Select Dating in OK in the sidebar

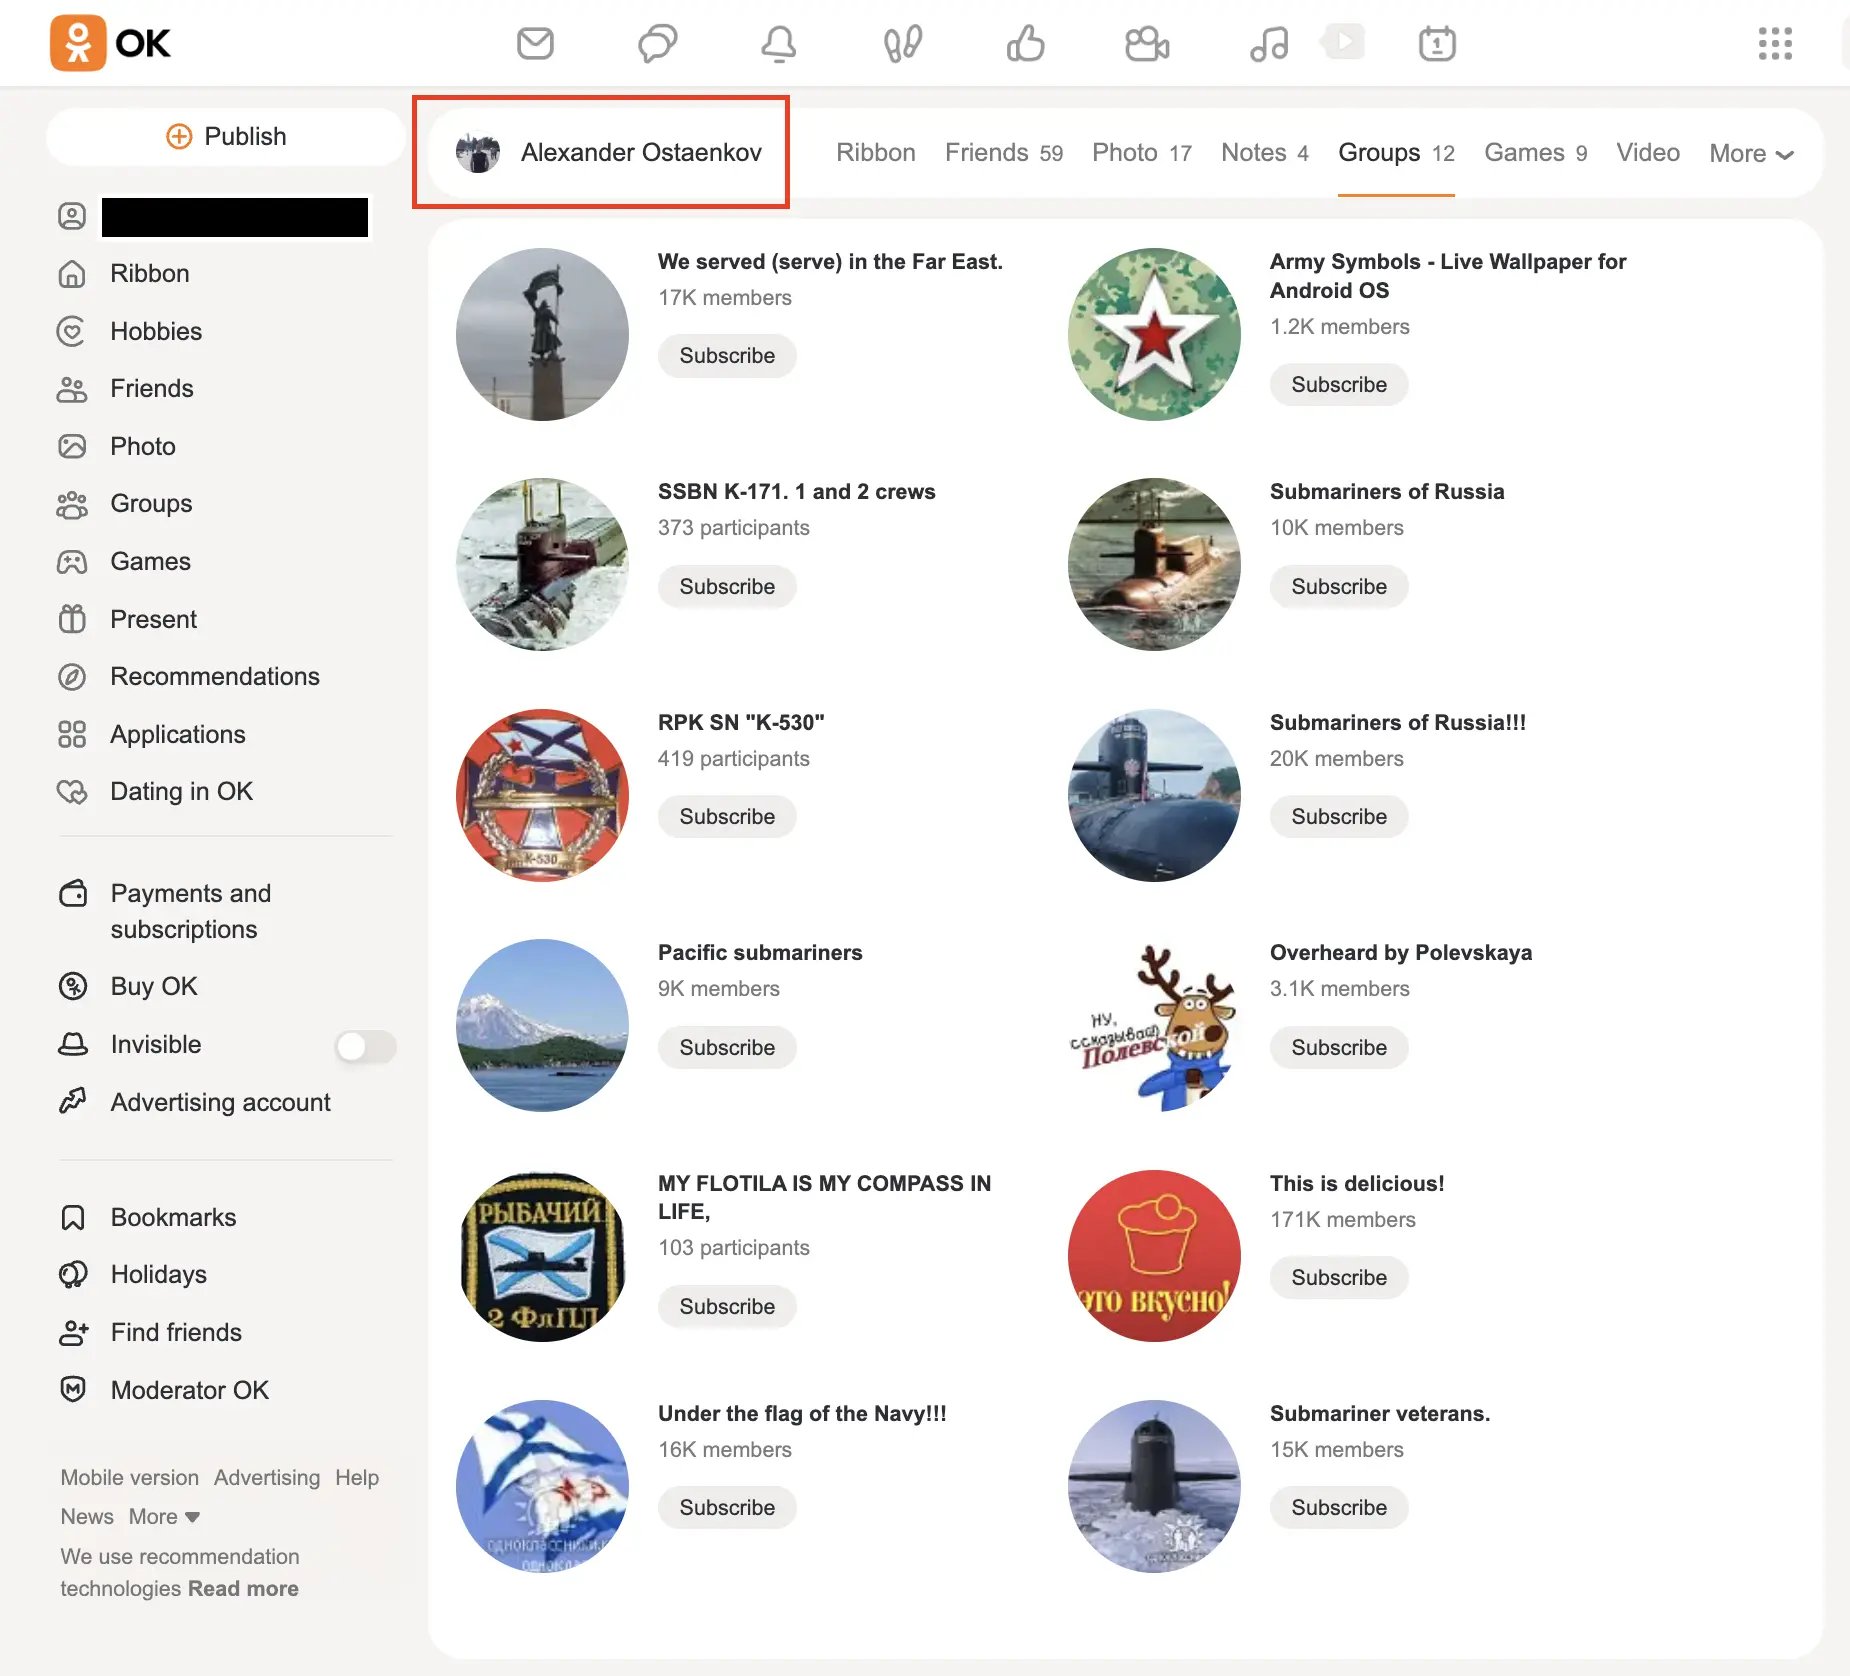pyautogui.click(x=181, y=791)
